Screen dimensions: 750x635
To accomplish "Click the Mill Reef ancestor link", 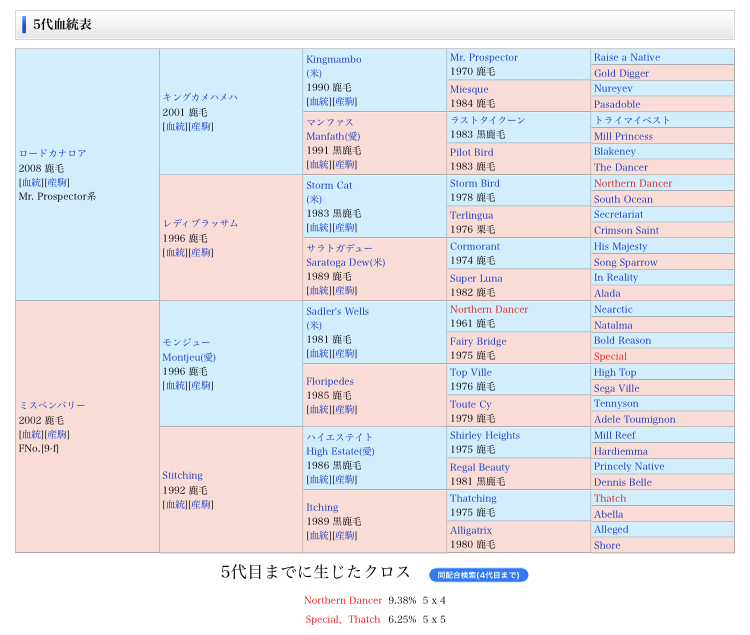I will [x=614, y=435].
